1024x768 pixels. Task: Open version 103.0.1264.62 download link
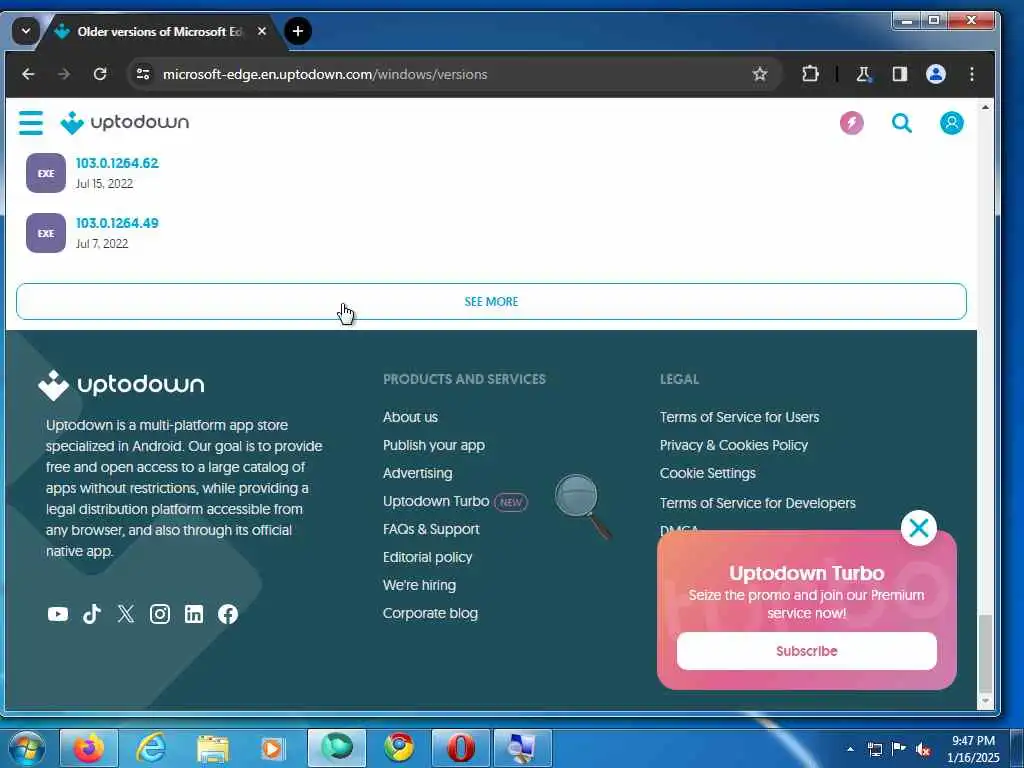pyautogui.click(x=117, y=163)
